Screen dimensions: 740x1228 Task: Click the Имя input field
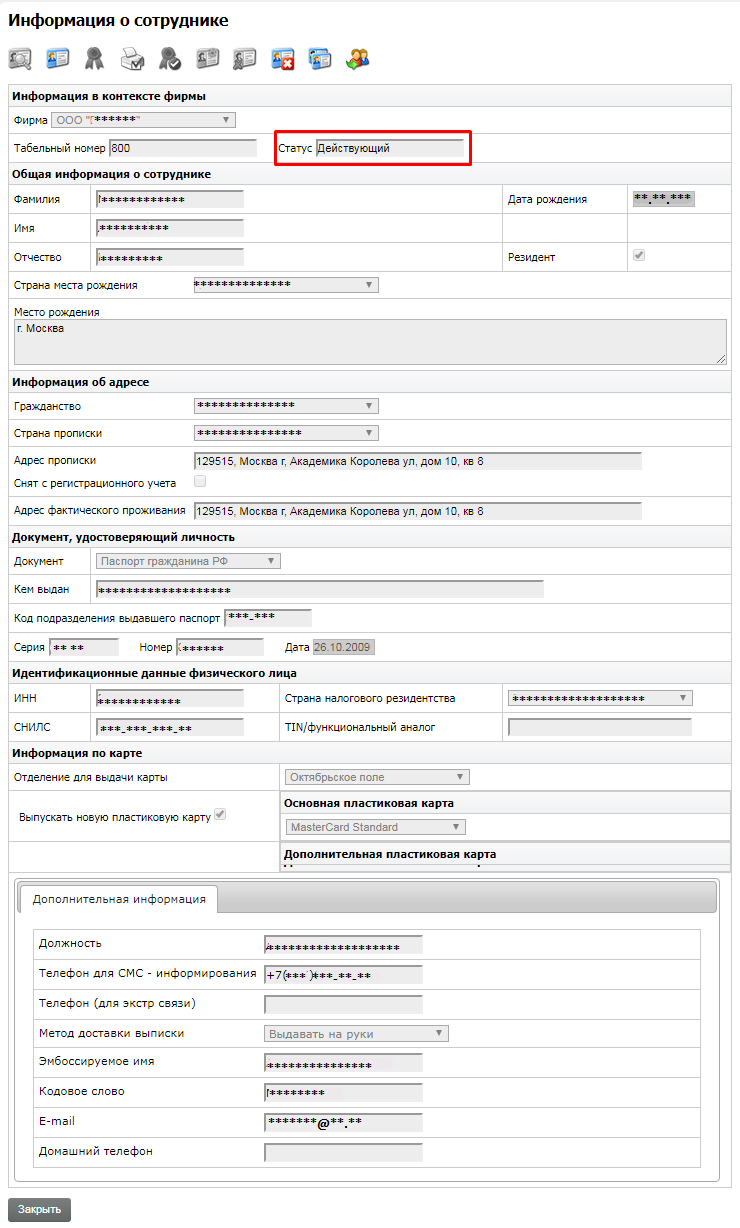click(170, 228)
